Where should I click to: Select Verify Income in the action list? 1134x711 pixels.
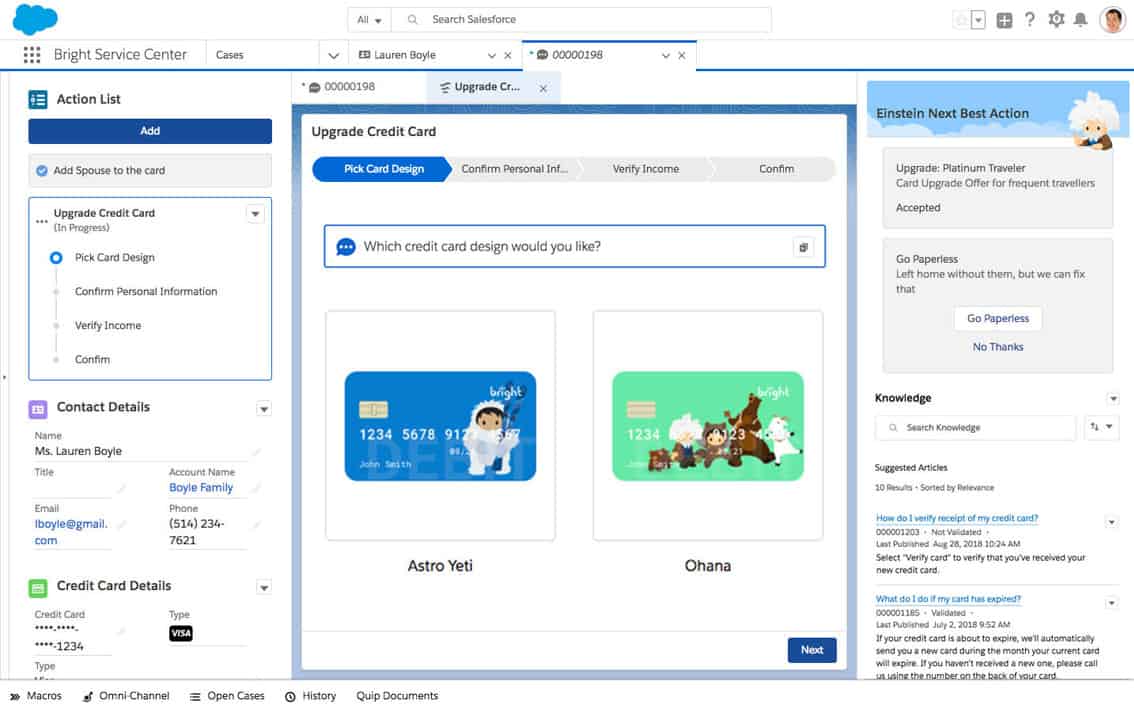coord(108,325)
